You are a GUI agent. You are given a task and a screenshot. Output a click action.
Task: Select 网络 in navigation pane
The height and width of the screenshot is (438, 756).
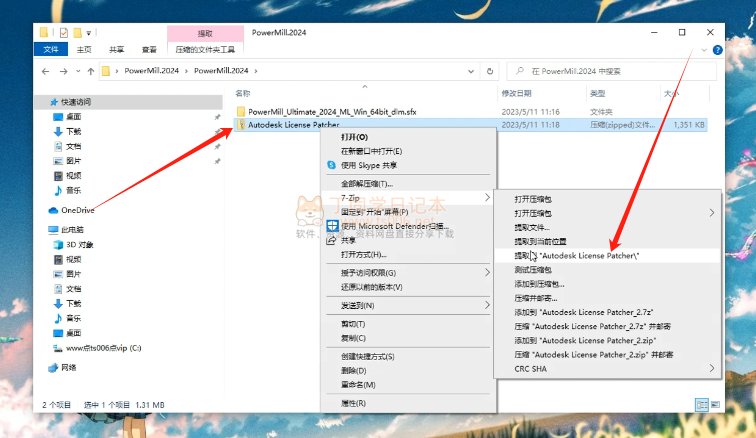pyautogui.click(x=63, y=368)
